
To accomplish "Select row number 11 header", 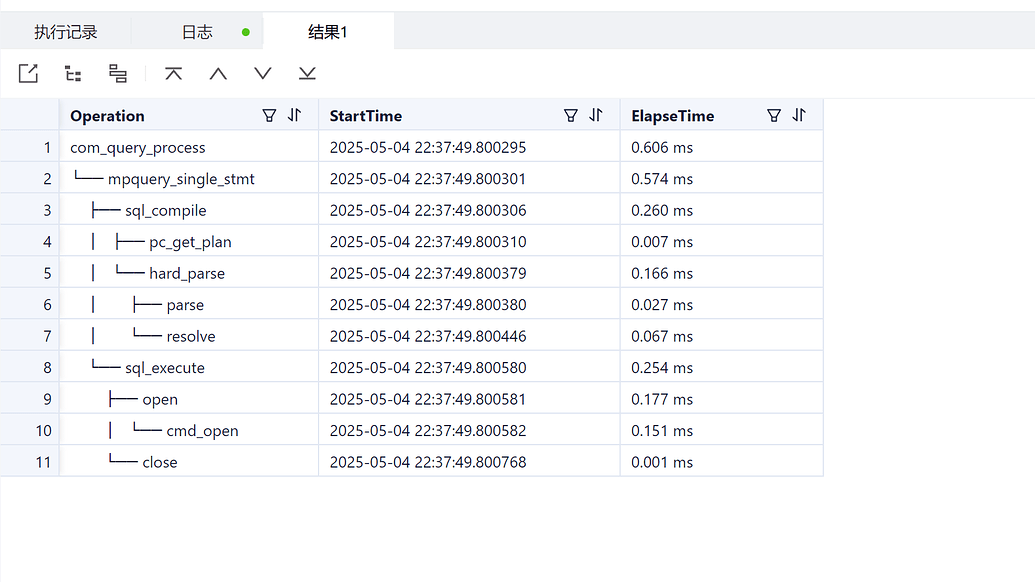I will pyautogui.click(x=30, y=462).
